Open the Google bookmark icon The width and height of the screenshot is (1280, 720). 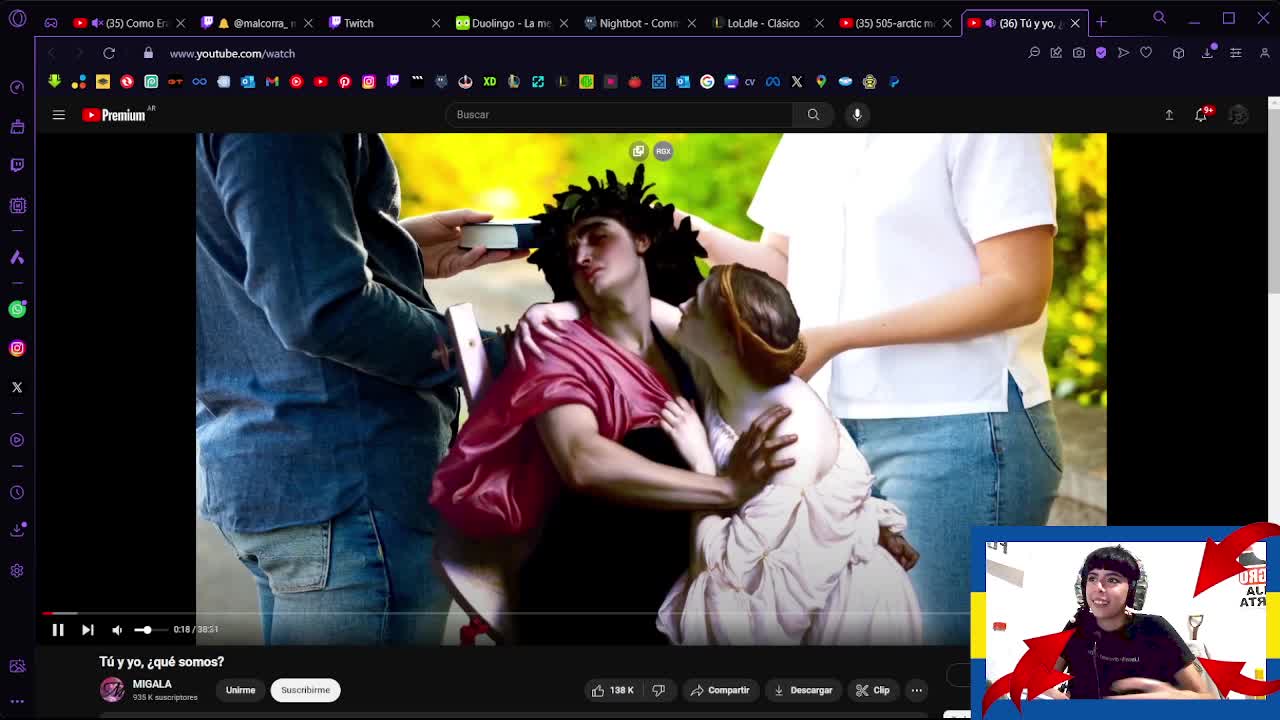click(x=707, y=82)
